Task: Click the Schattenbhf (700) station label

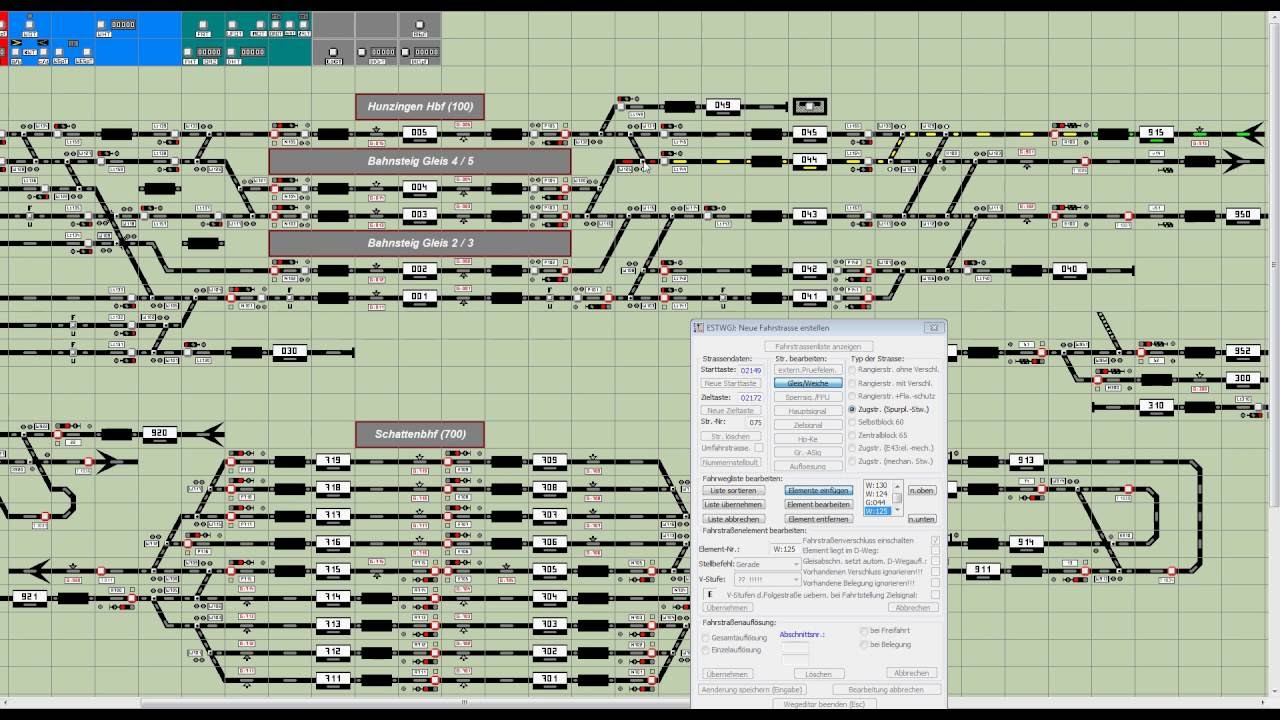Action: [x=420, y=434]
